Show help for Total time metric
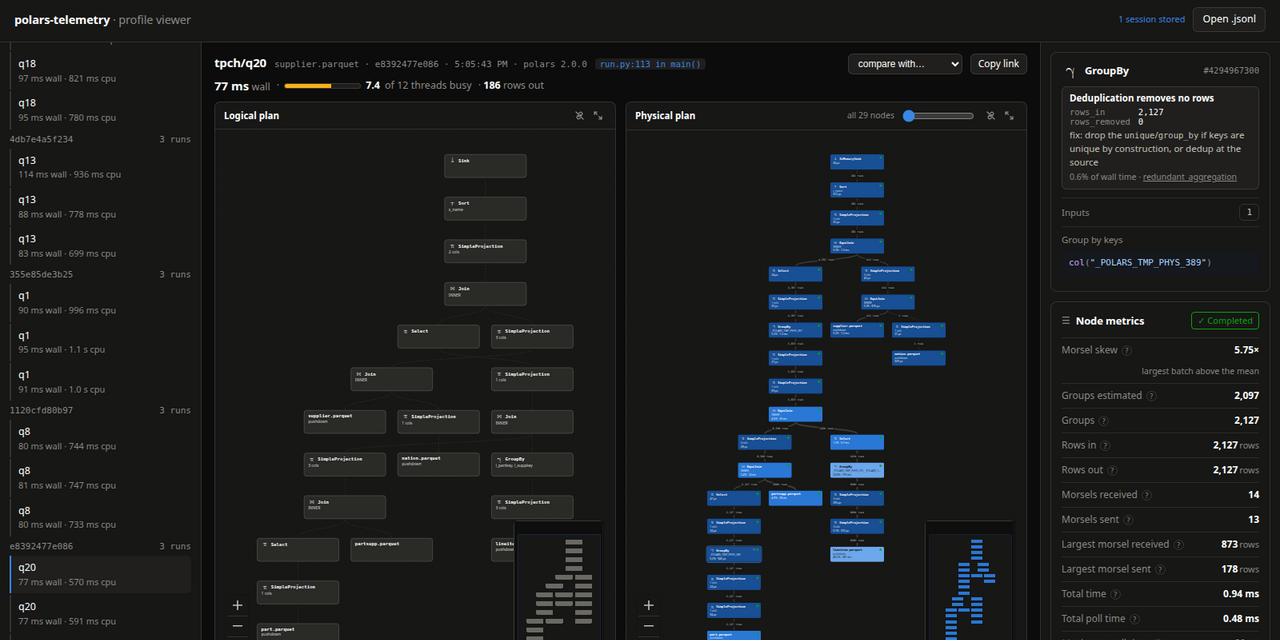Image resolution: width=1280 pixels, height=640 pixels. tap(1116, 594)
